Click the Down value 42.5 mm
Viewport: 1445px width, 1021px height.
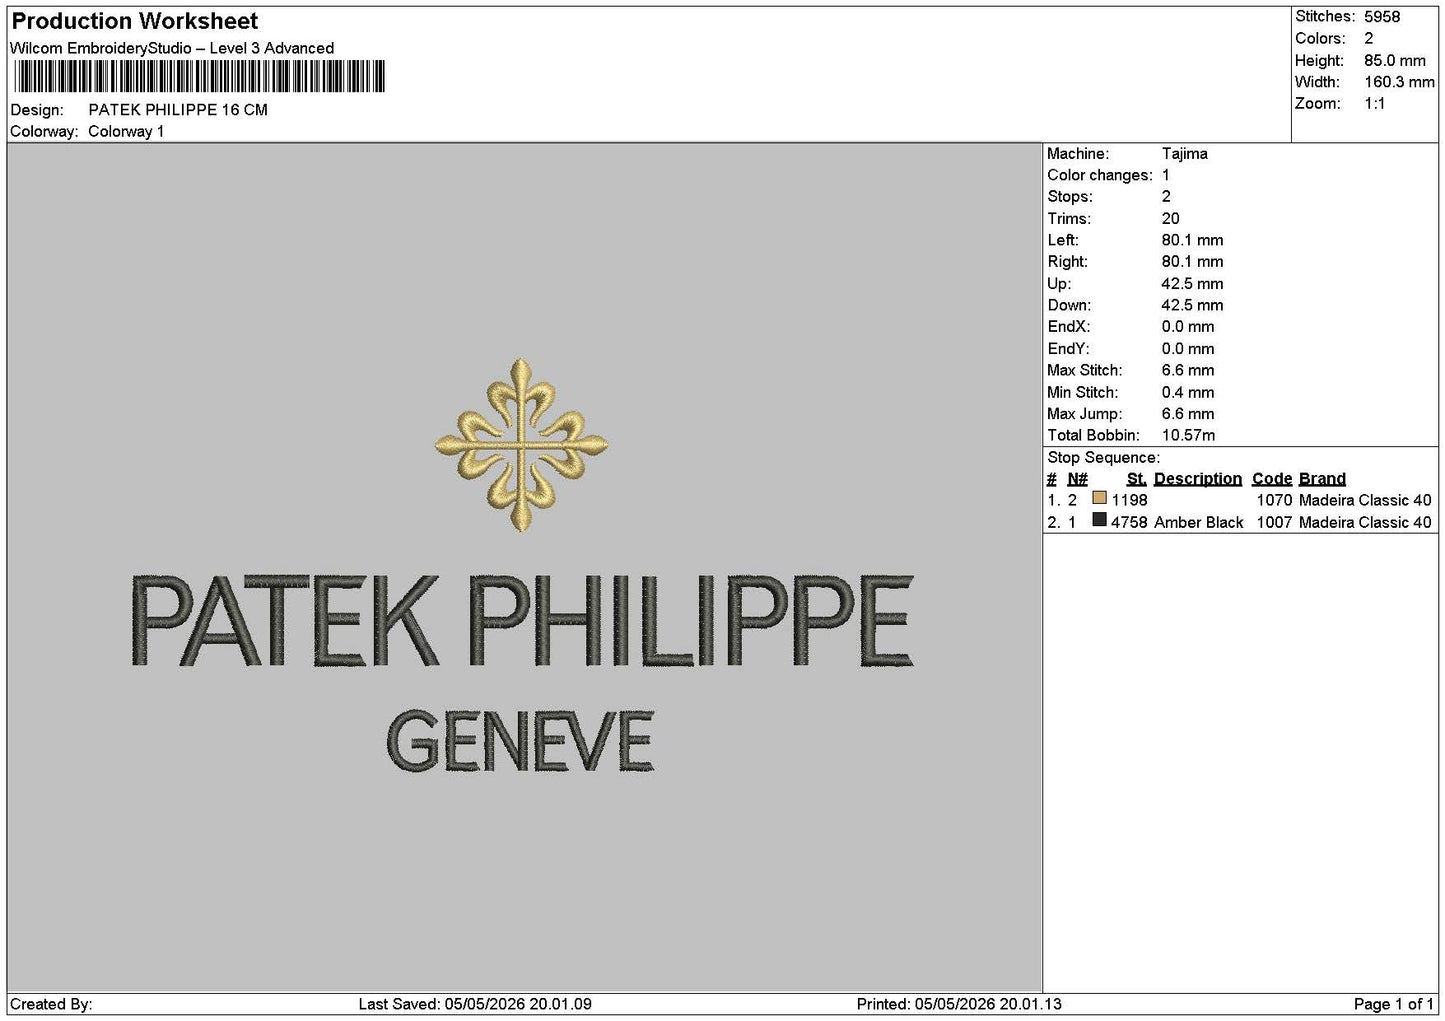coord(1192,306)
